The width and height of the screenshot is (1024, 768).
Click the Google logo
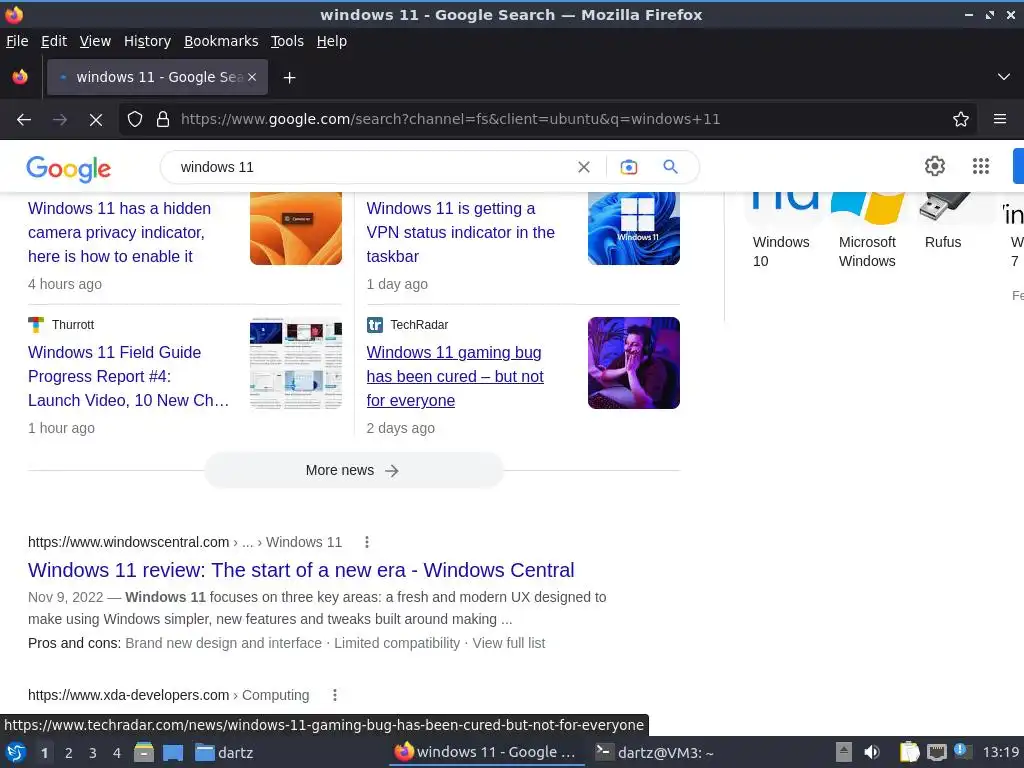[69, 168]
